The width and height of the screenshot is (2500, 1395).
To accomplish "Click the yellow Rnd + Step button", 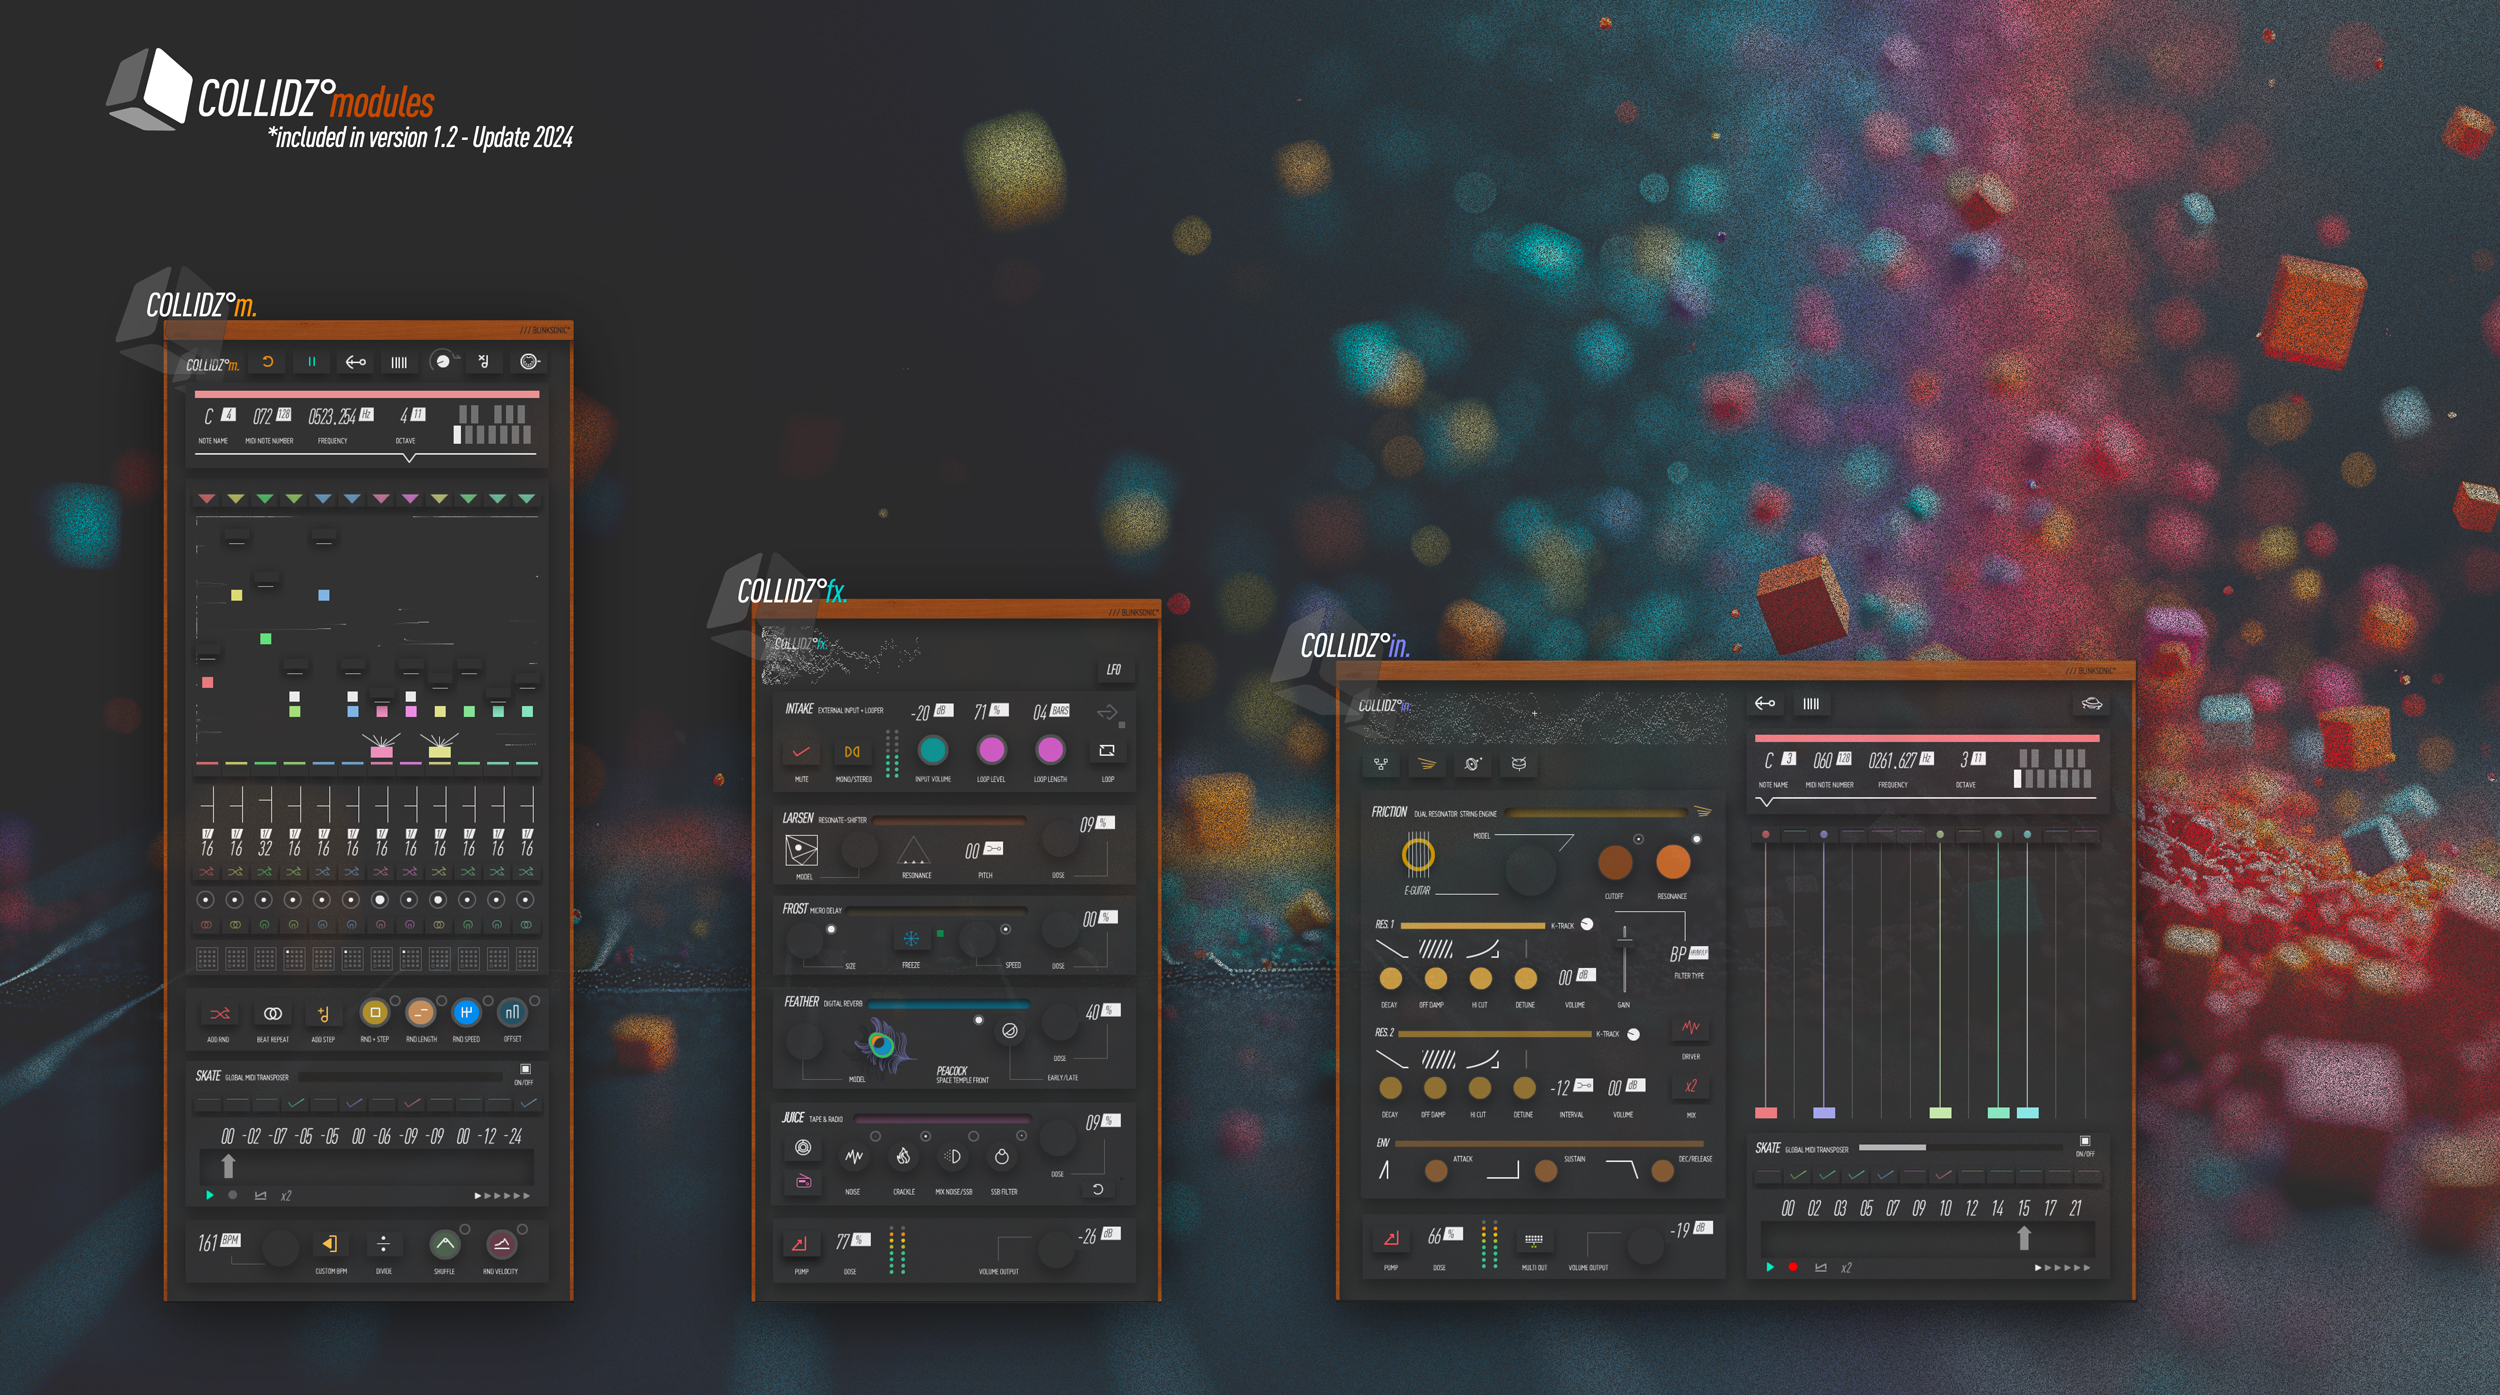I will [375, 1013].
